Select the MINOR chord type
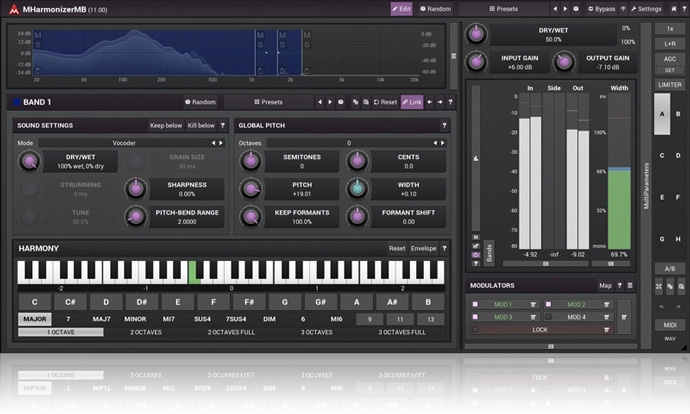The image size is (690, 414). [x=136, y=318]
